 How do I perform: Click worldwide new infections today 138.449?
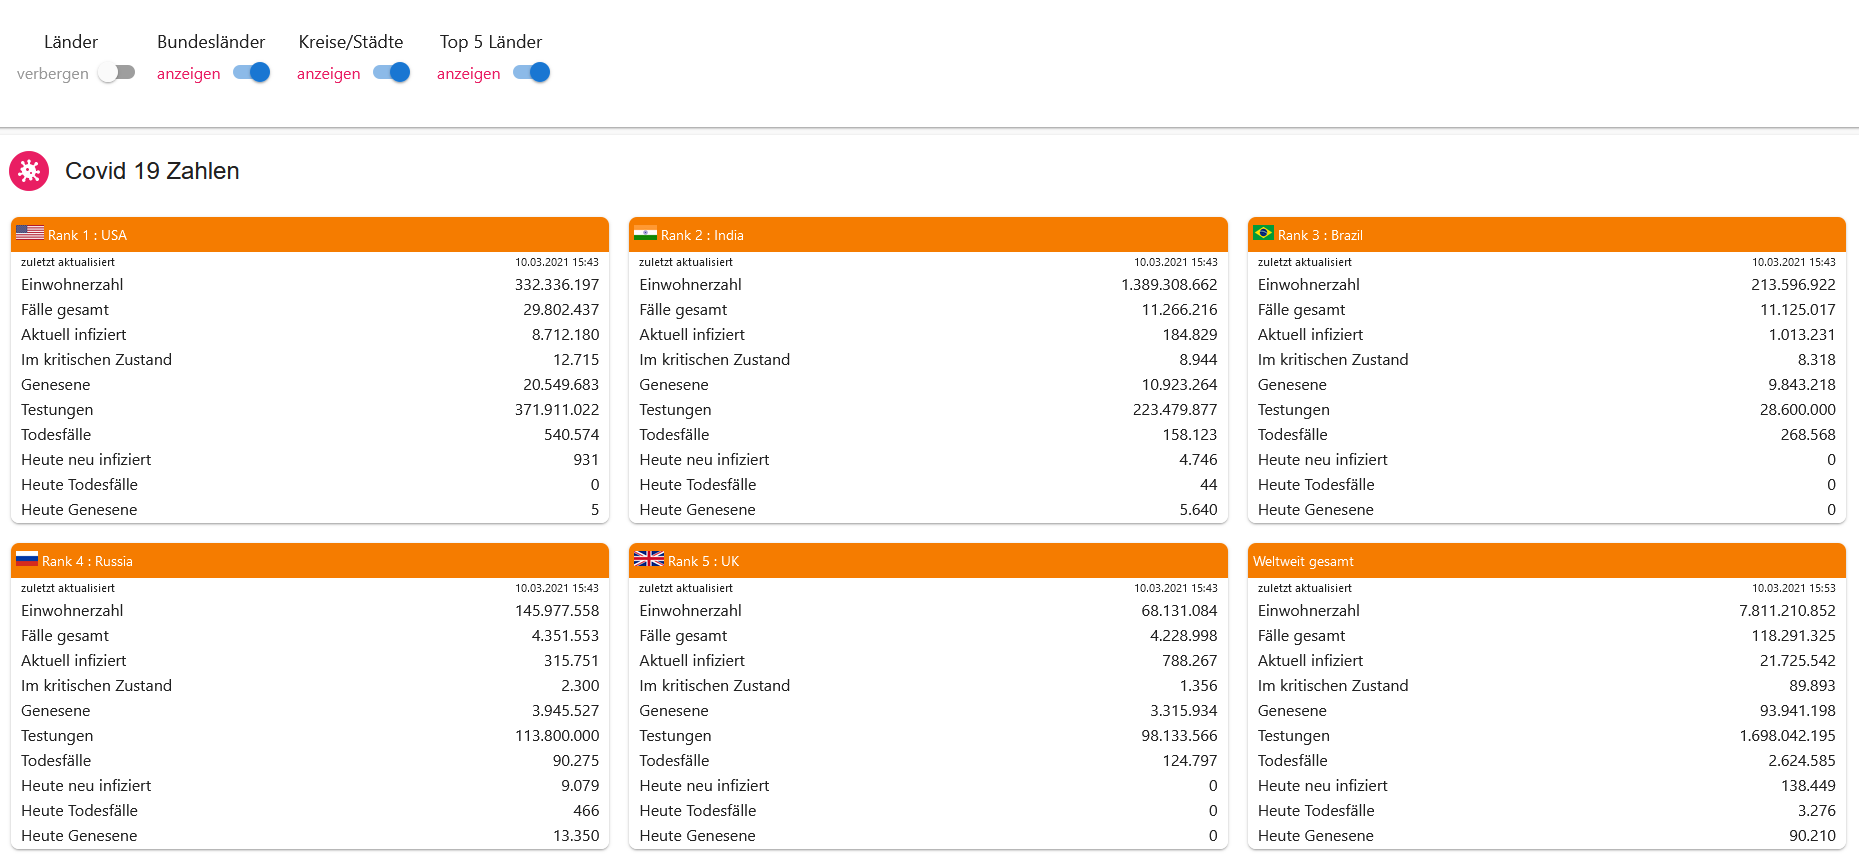click(1808, 786)
